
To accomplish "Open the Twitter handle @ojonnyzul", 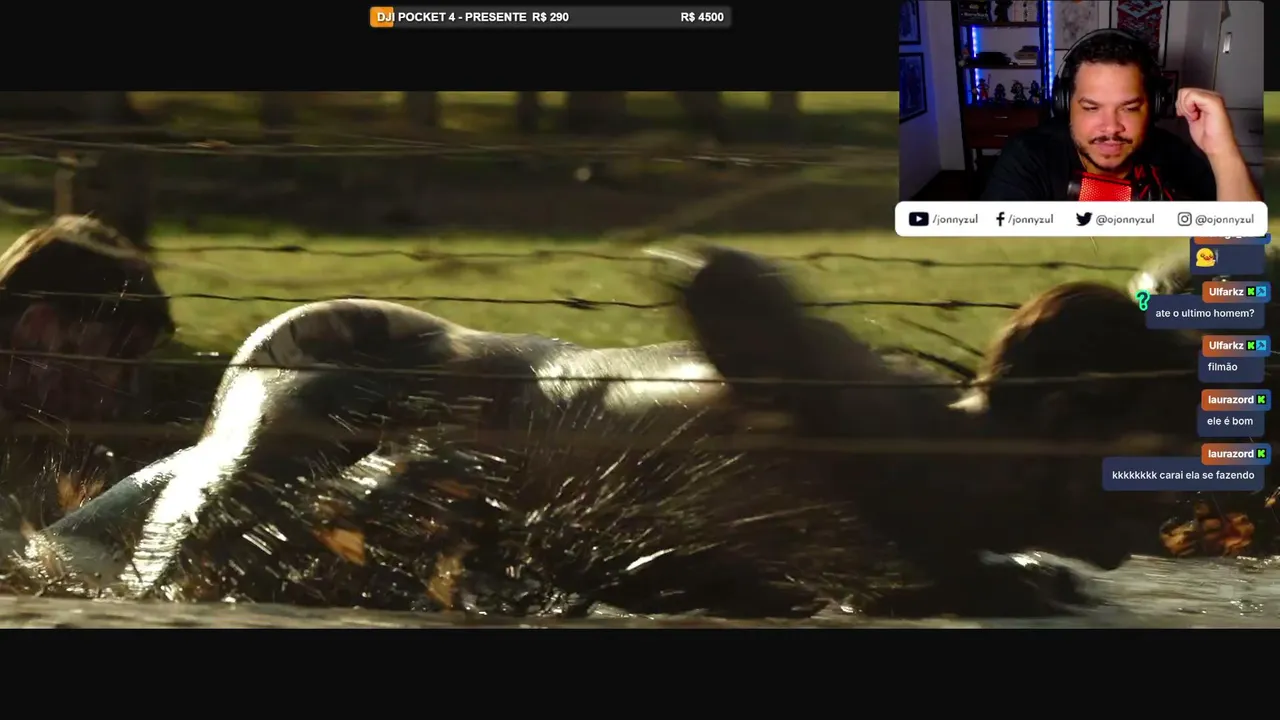I will (1125, 220).
